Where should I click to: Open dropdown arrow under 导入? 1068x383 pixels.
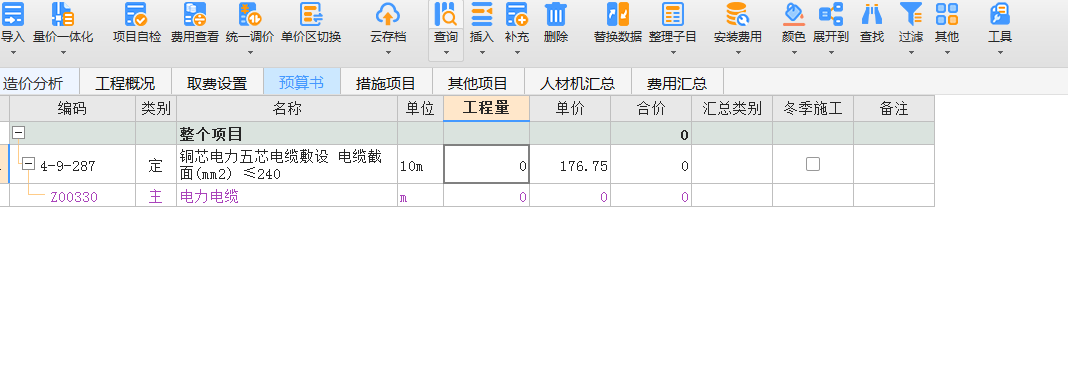12,52
